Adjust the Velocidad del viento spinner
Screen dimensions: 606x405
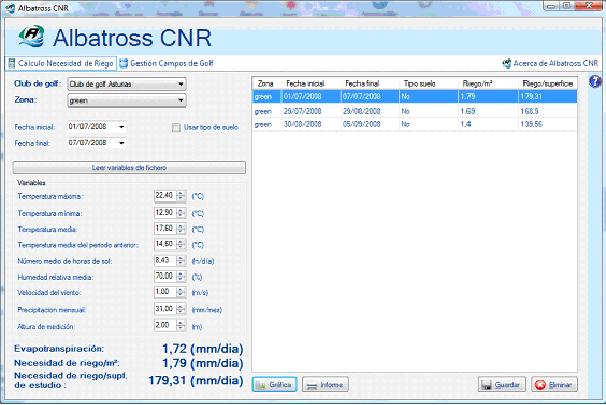tap(181, 292)
